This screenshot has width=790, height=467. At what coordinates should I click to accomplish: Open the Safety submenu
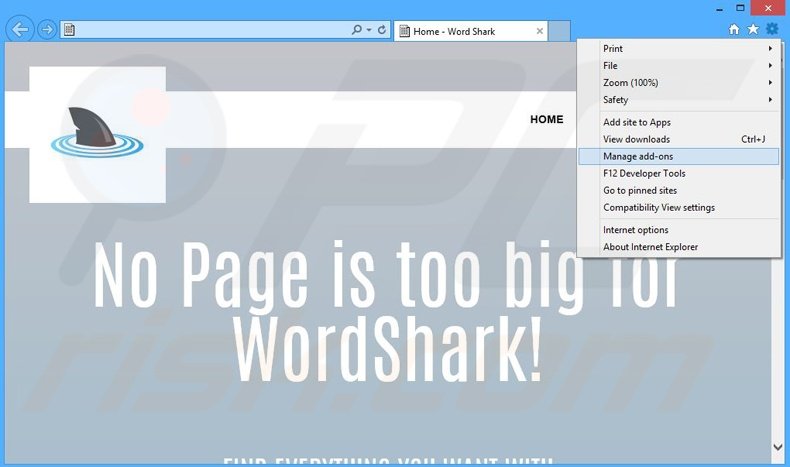(x=679, y=100)
